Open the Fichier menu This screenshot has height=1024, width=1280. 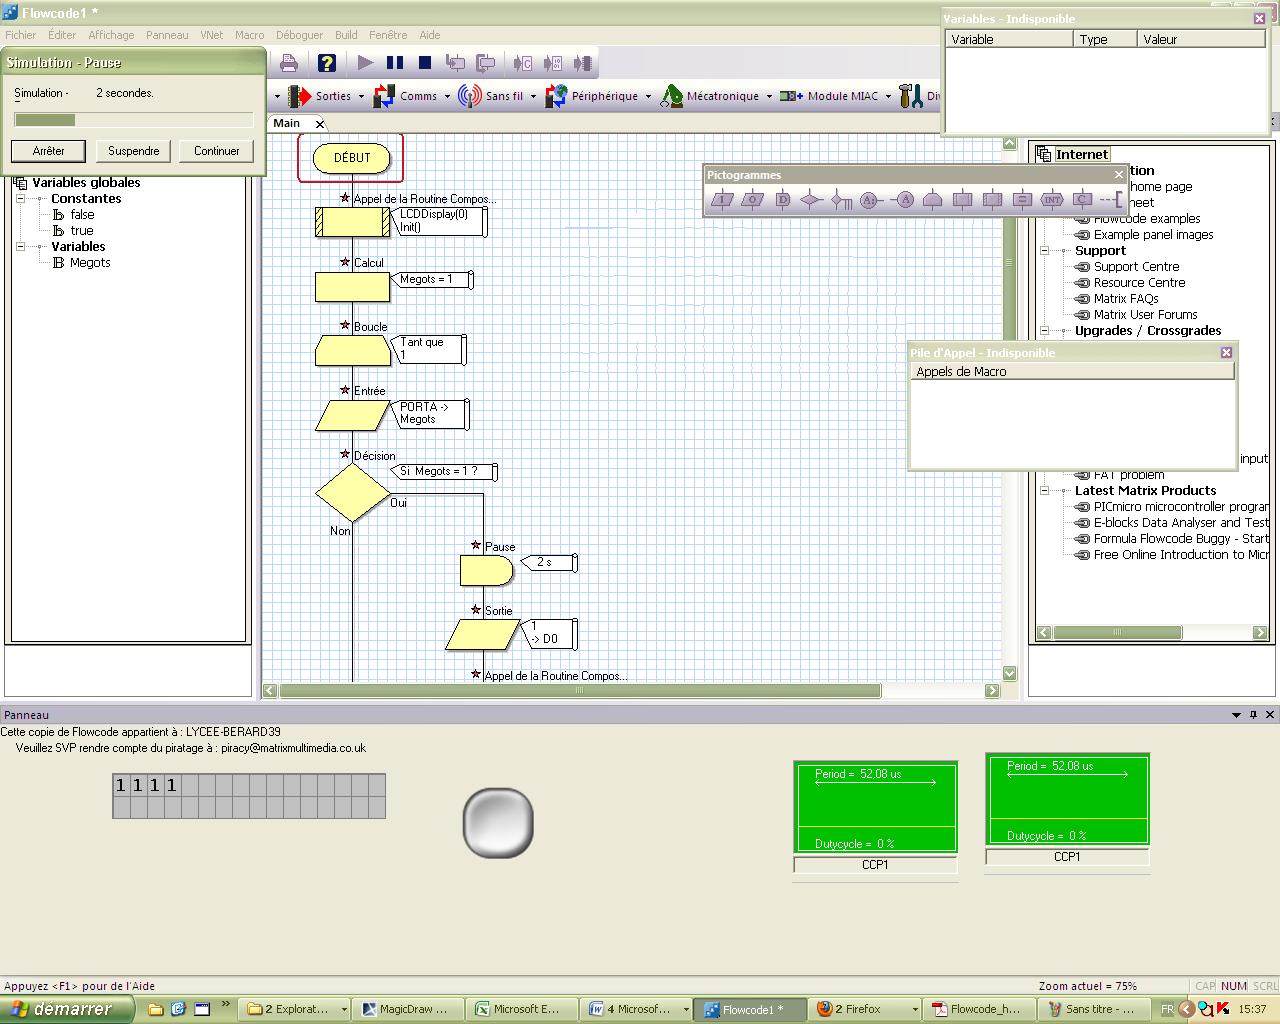click(20, 35)
